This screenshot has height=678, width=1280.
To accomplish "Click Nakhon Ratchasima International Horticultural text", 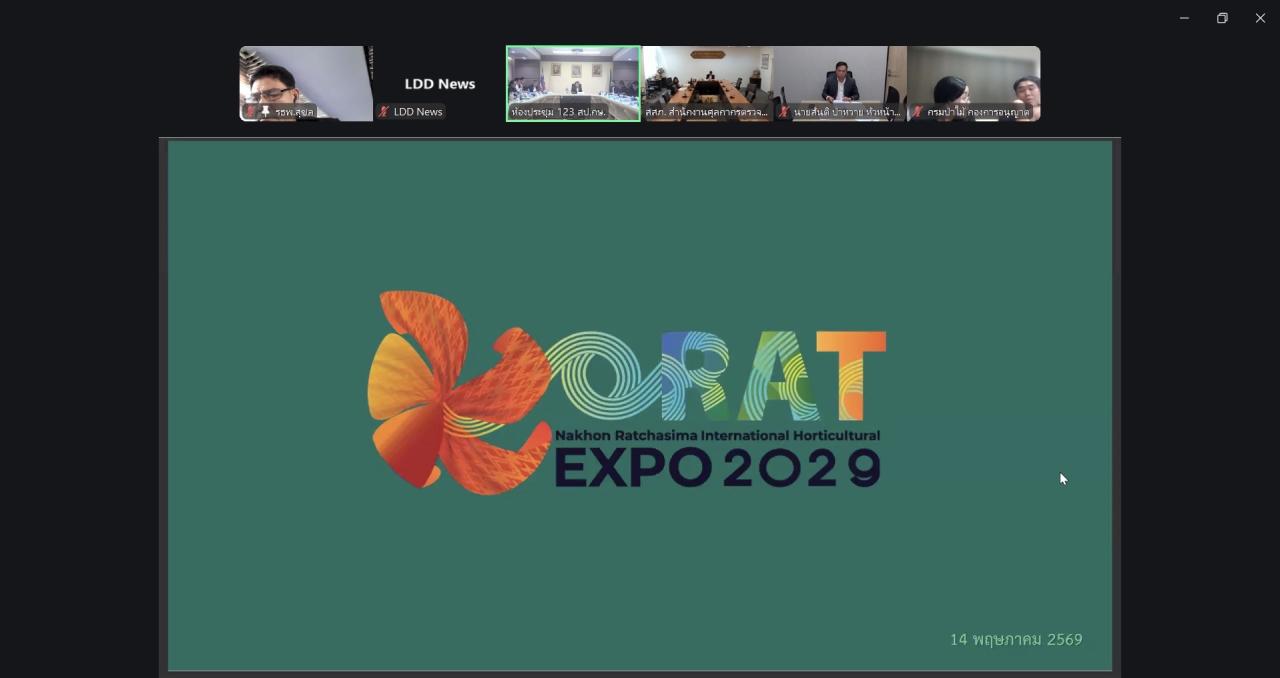I will pos(717,436).
